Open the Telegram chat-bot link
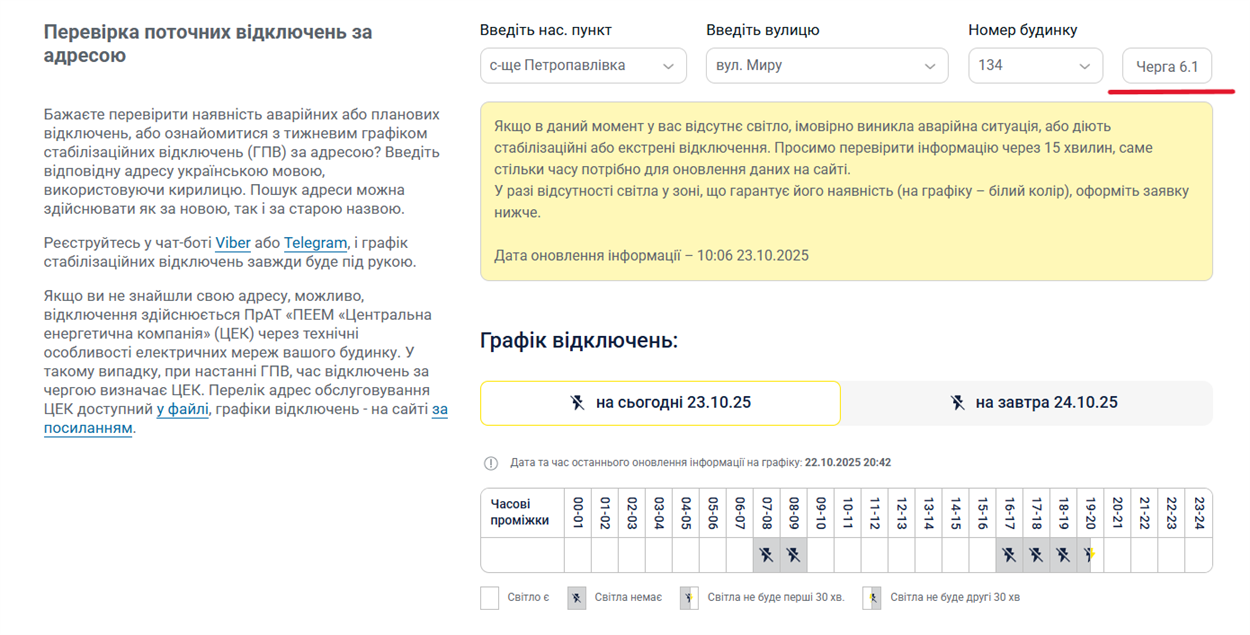 click(315, 243)
